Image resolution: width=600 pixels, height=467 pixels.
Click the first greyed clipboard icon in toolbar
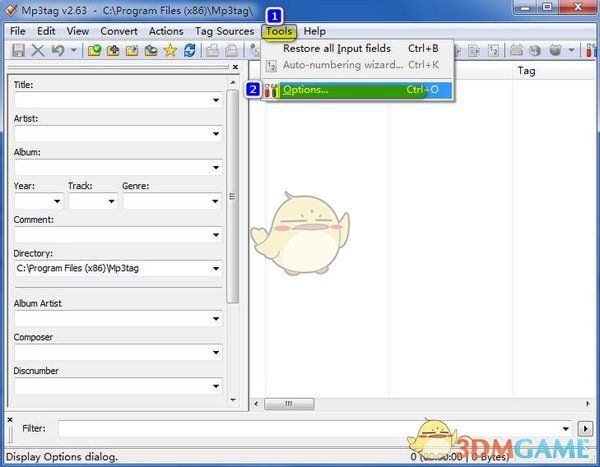(x=212, y=50)
